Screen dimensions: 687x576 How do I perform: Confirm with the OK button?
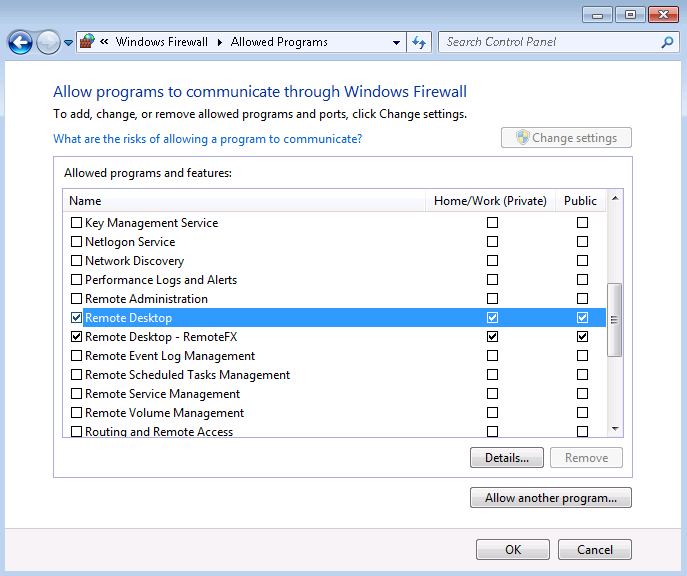[513, 549]
